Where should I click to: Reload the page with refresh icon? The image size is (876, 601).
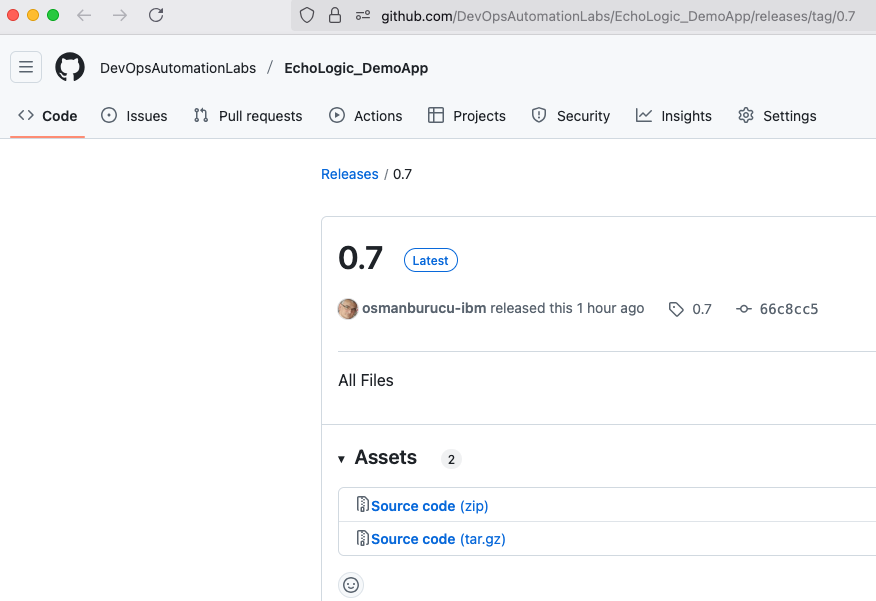pyautogui.click(x=156, y=15)
